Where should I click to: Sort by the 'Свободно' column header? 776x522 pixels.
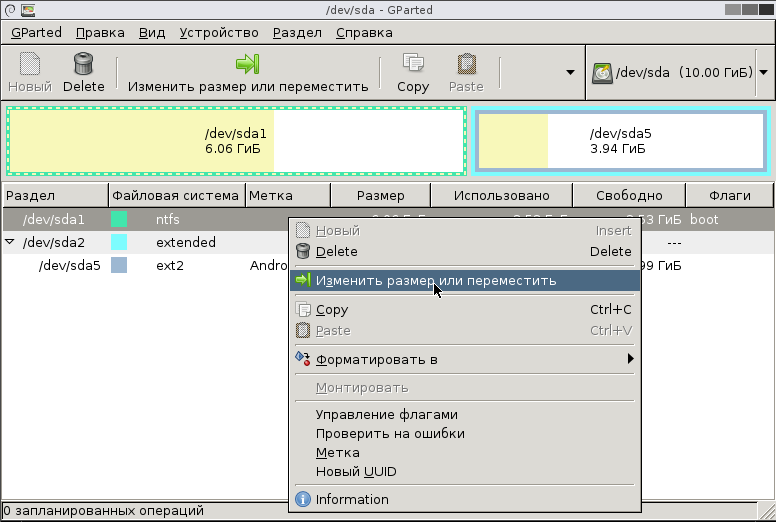pos(629,195)
